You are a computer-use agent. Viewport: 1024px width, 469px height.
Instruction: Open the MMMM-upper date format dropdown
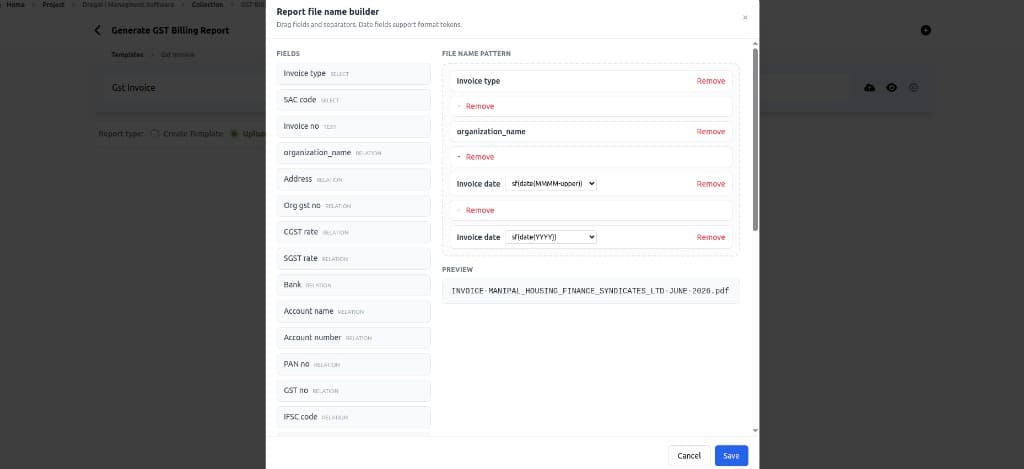pyautogui.click(x=551, y=184)
